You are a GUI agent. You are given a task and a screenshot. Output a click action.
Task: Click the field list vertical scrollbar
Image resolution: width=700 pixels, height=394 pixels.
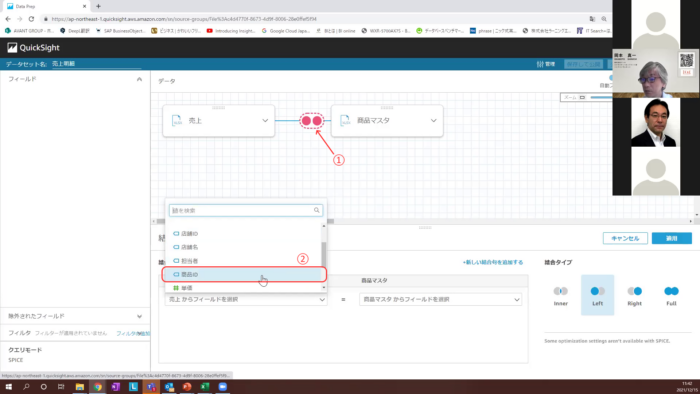tap(324, 254)
